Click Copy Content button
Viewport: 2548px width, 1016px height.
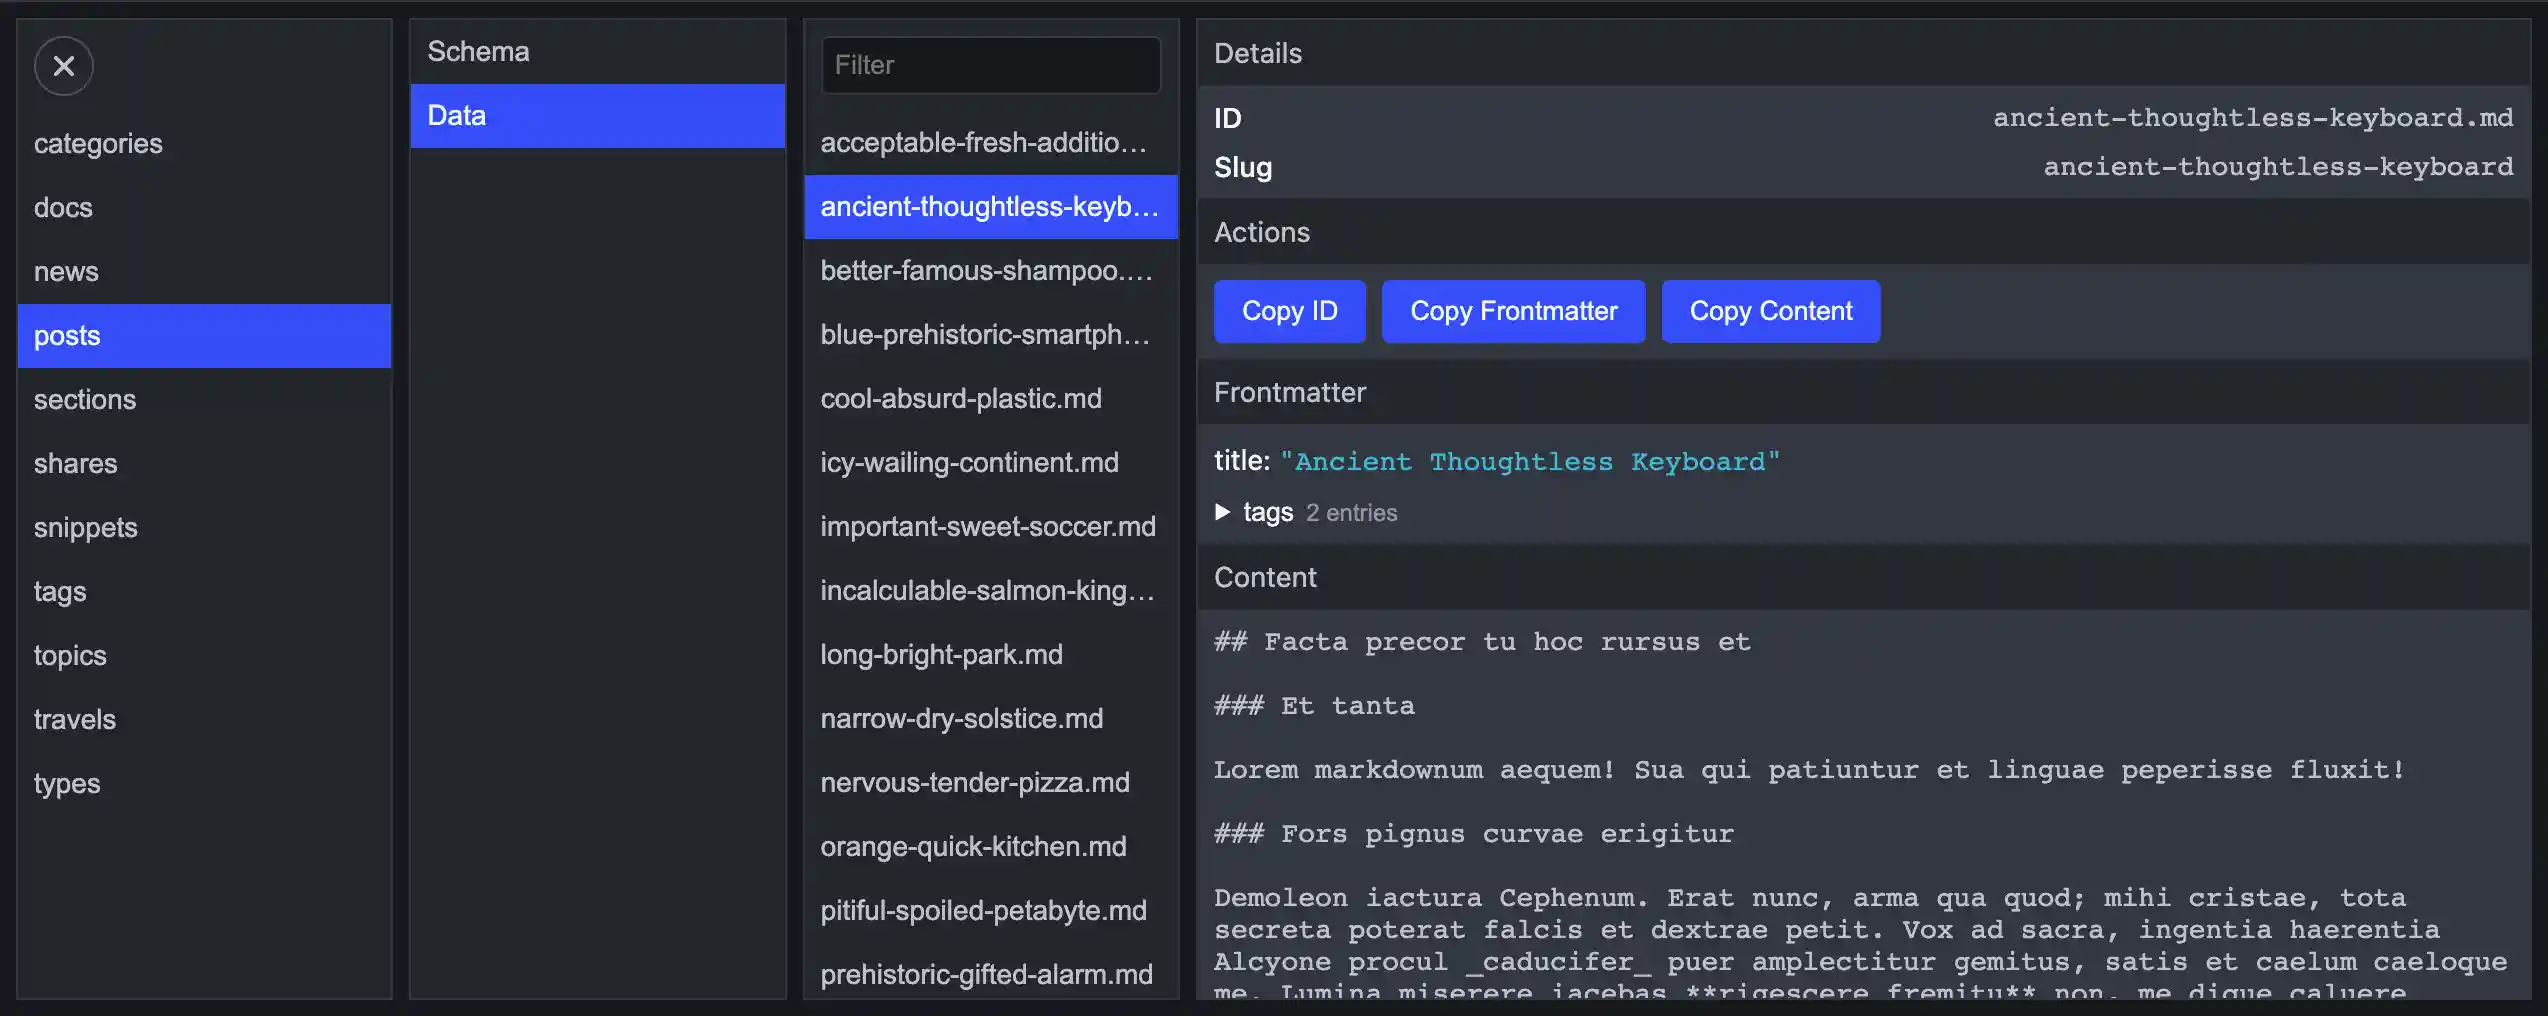pos(1771,311)
